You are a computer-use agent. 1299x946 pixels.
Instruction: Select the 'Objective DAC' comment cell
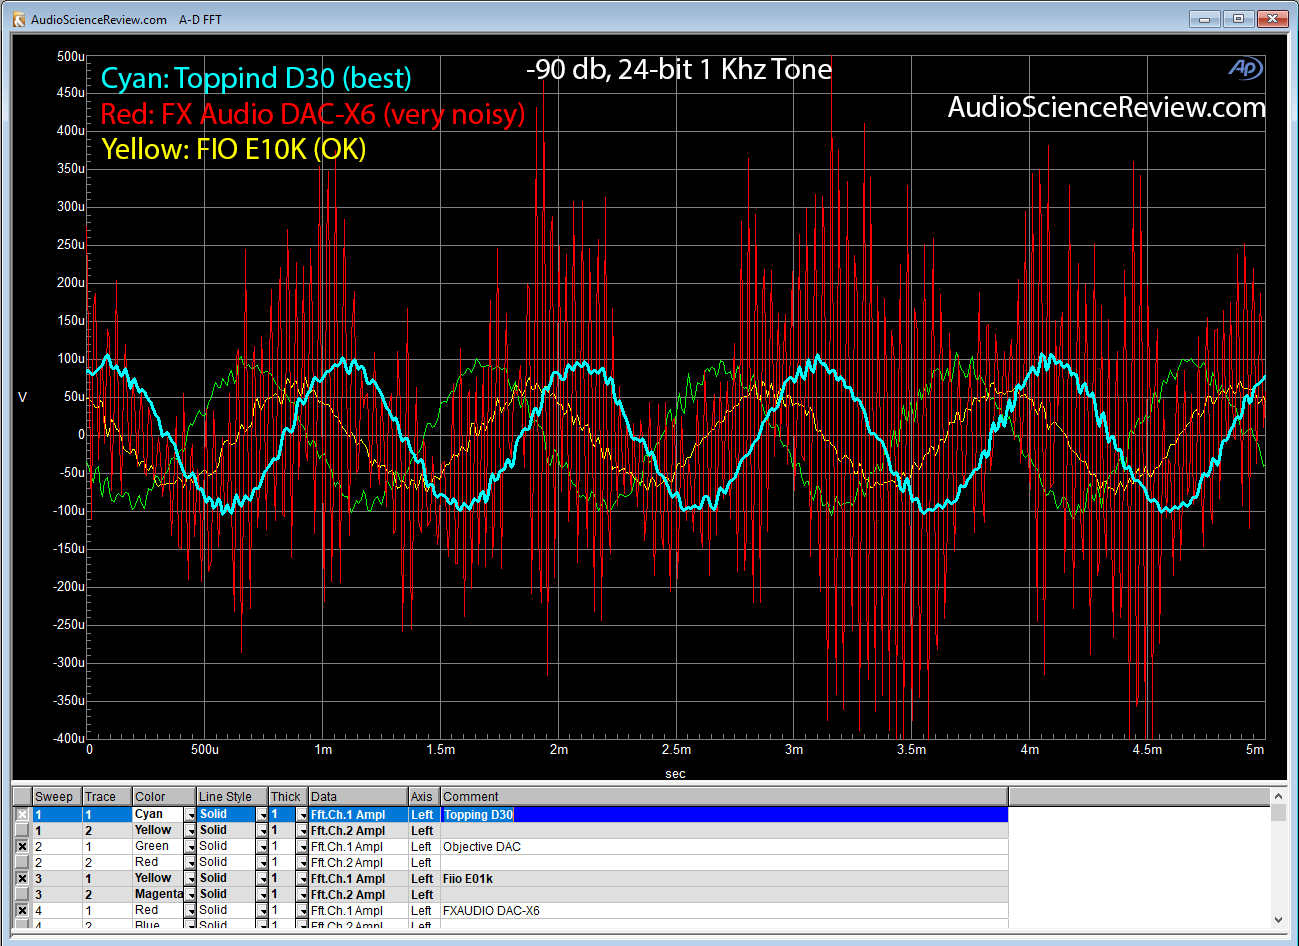pyautogui.click(x=724, y=847)
